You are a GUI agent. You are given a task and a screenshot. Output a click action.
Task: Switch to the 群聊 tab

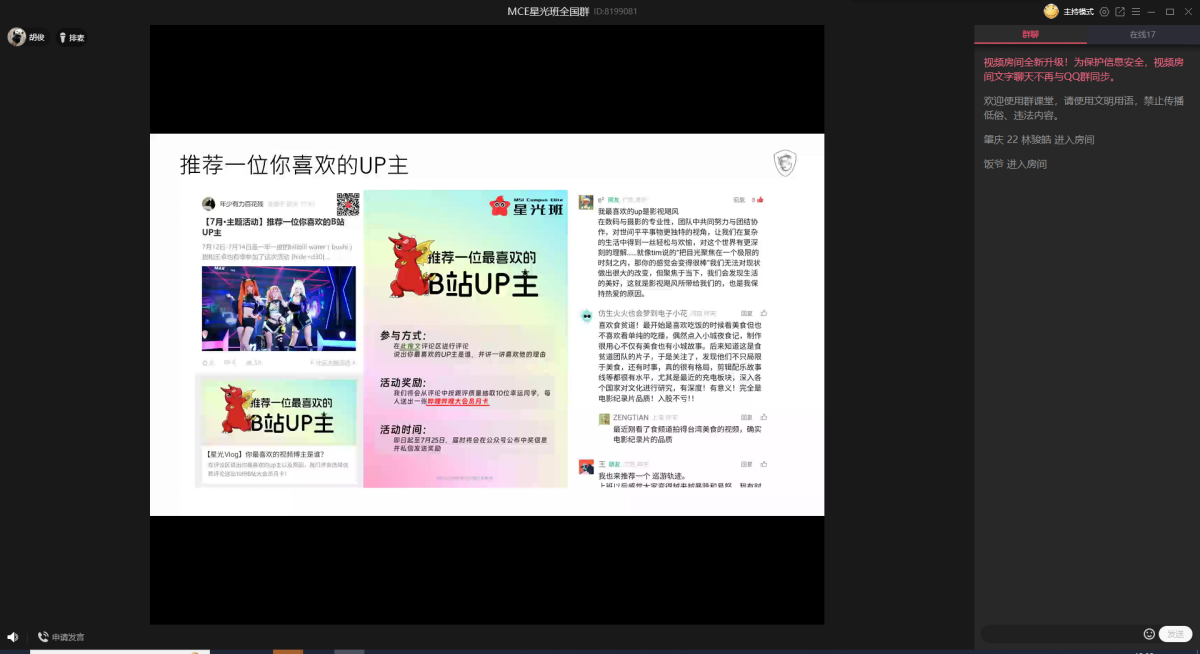(x=1031, y=34)
